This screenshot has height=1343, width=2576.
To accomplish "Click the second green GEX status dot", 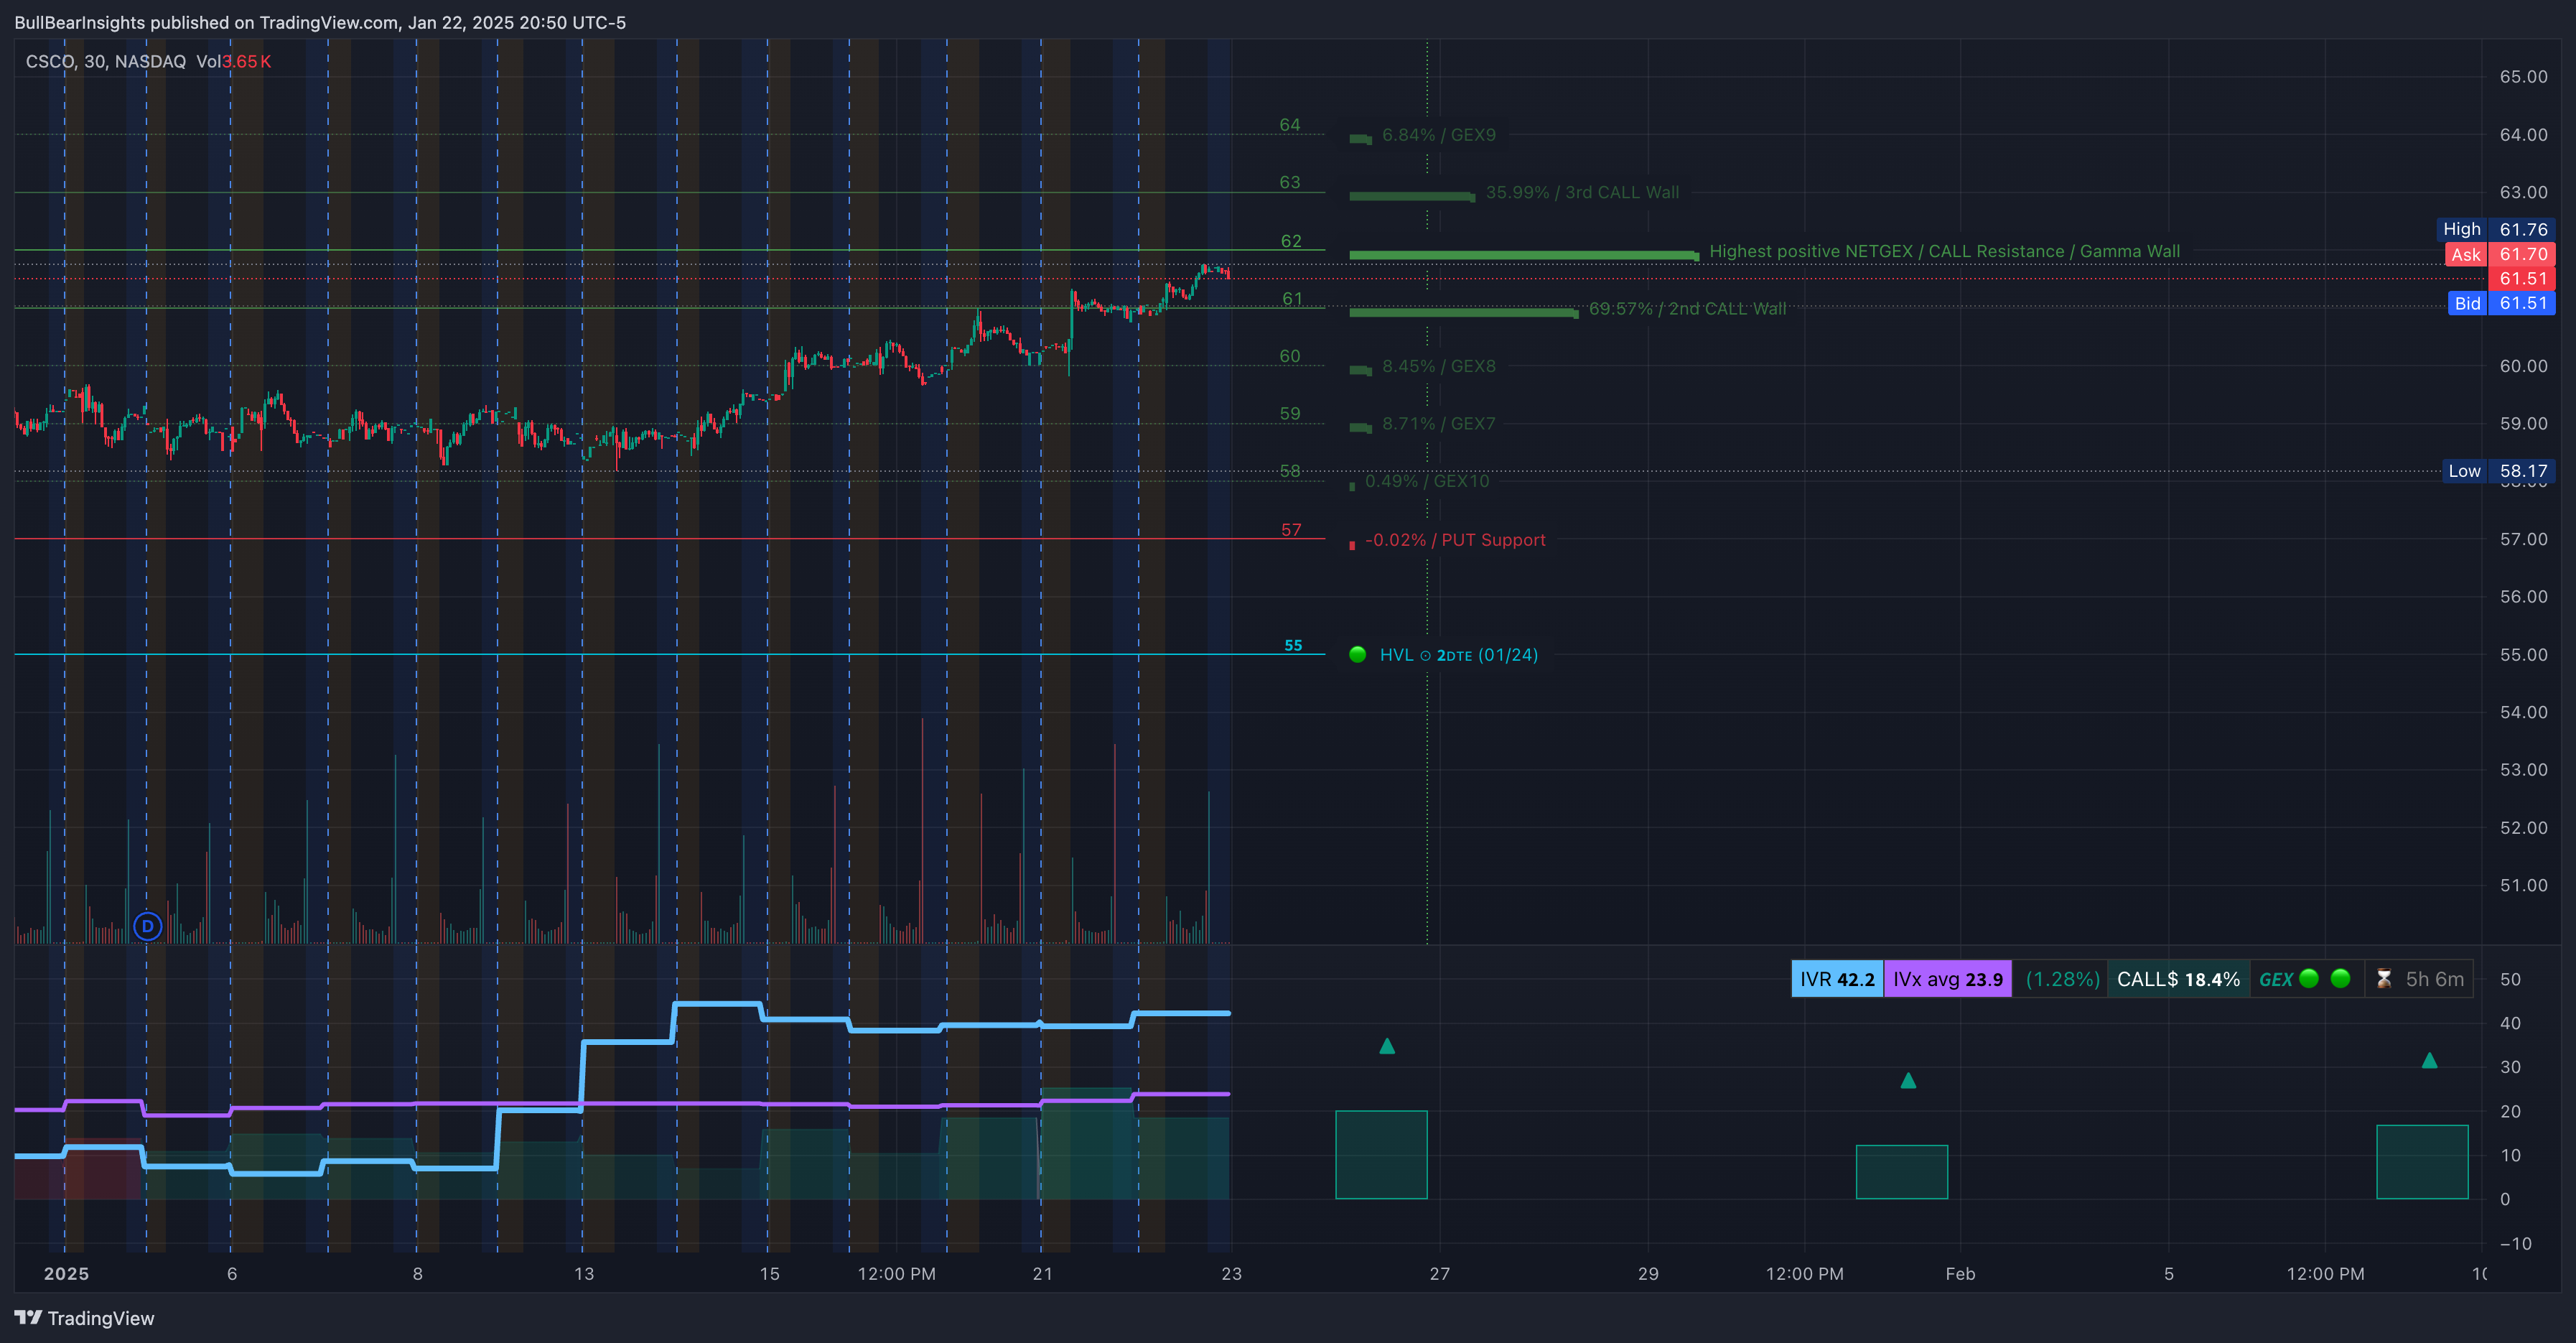I will (x=2340, y=978).
